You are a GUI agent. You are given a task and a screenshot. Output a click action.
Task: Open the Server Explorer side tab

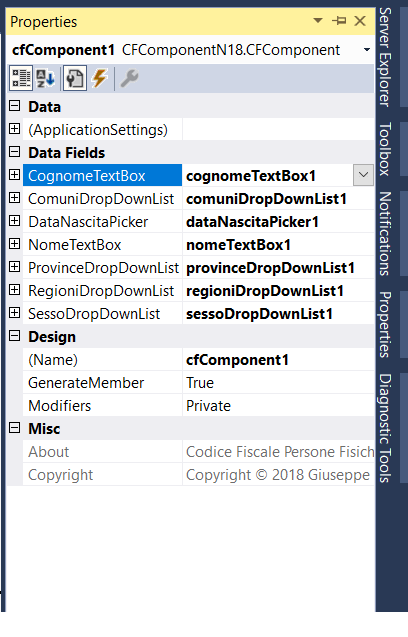pos(385,57)
